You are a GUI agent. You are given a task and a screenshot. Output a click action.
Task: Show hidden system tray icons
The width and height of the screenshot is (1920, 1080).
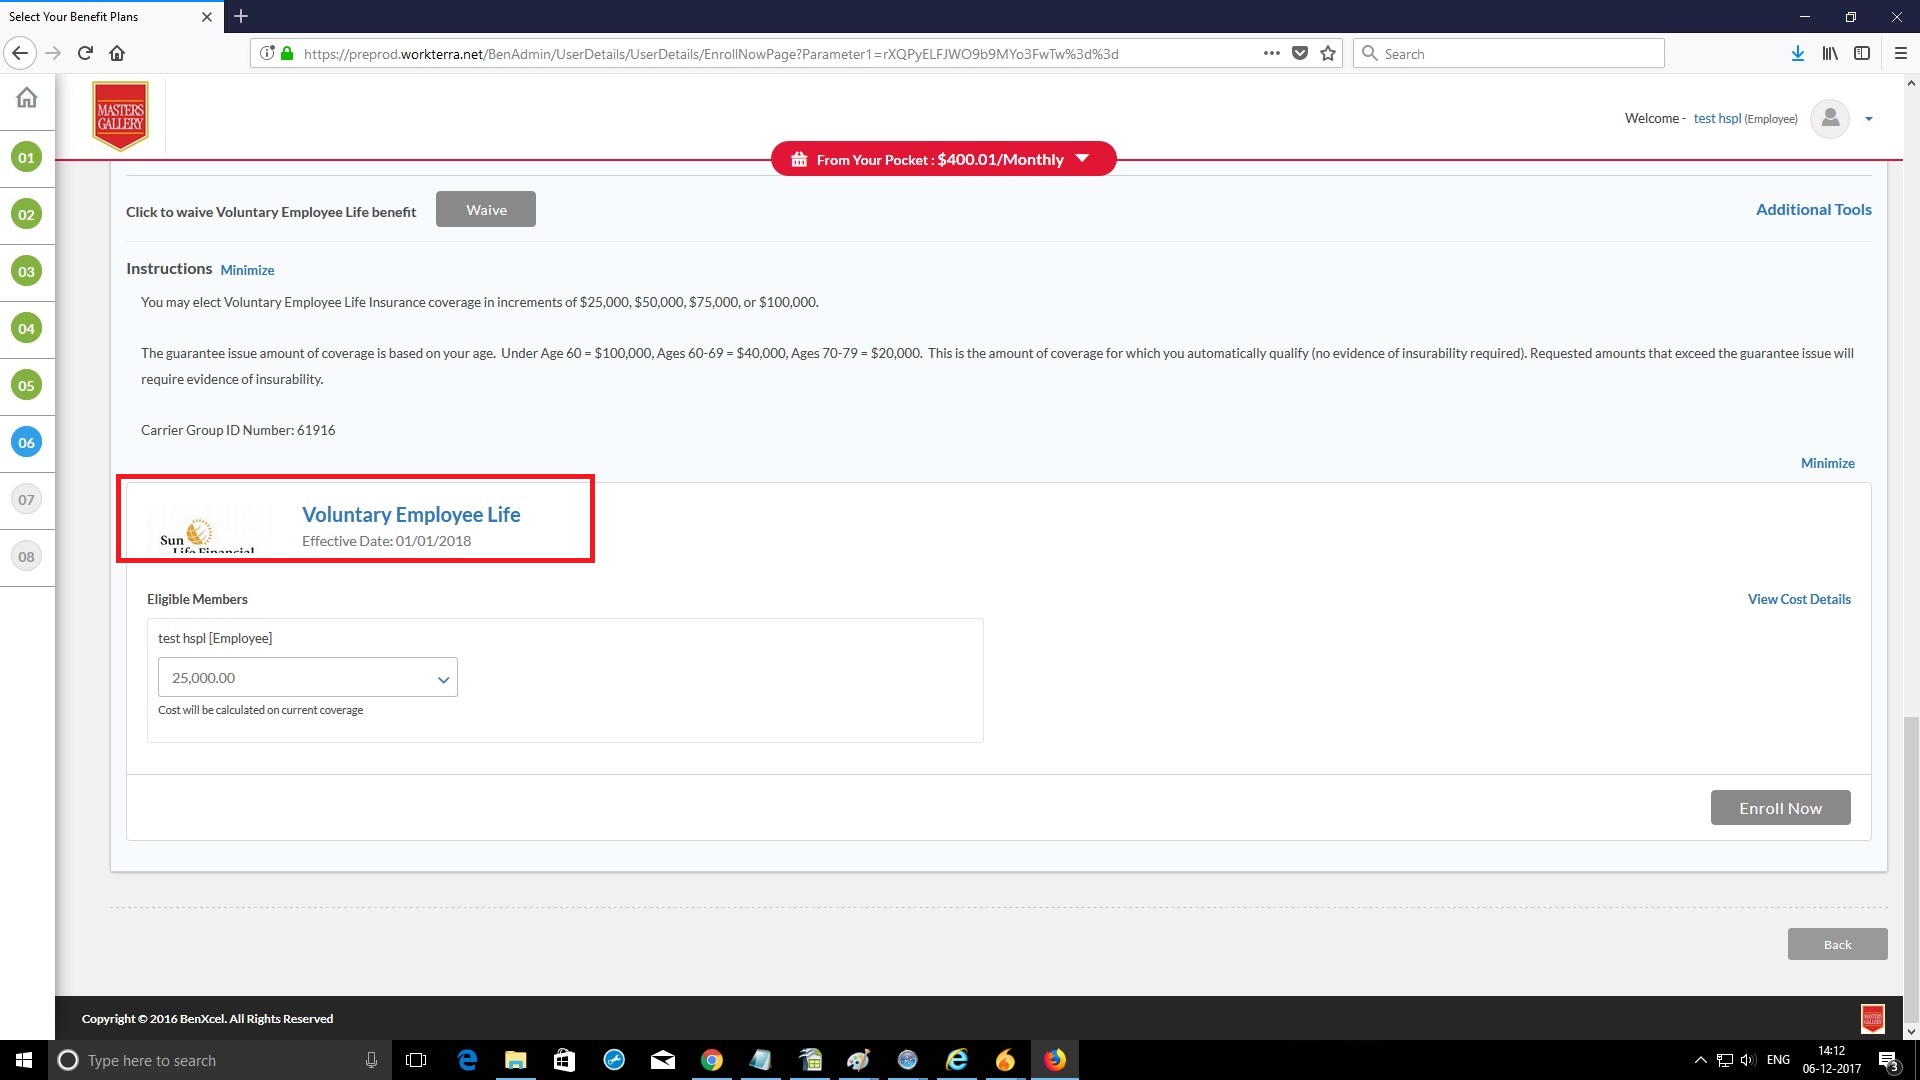(1700, 1060)
